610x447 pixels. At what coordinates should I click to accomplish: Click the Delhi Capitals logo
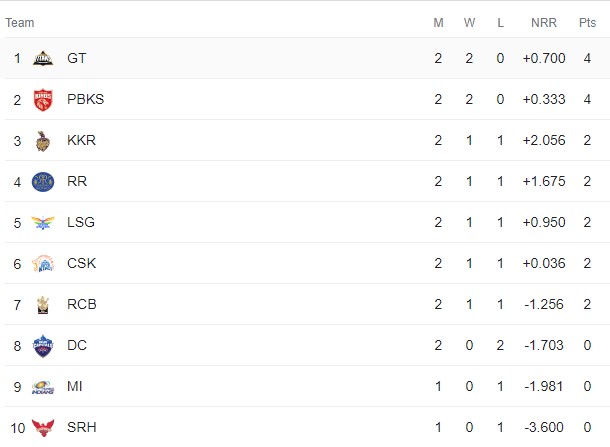point(43,346)
